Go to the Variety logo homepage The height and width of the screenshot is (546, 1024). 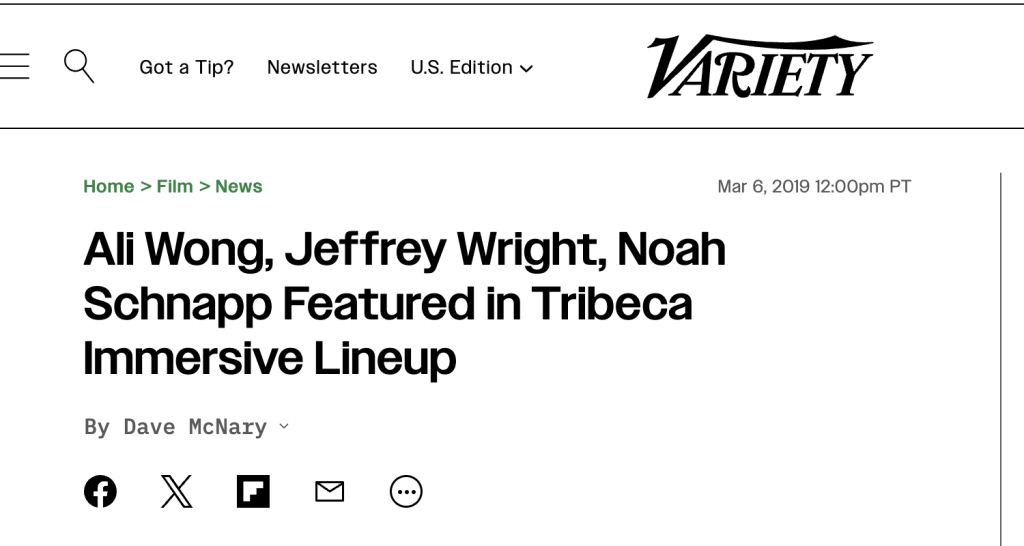[x=759, y=67]
